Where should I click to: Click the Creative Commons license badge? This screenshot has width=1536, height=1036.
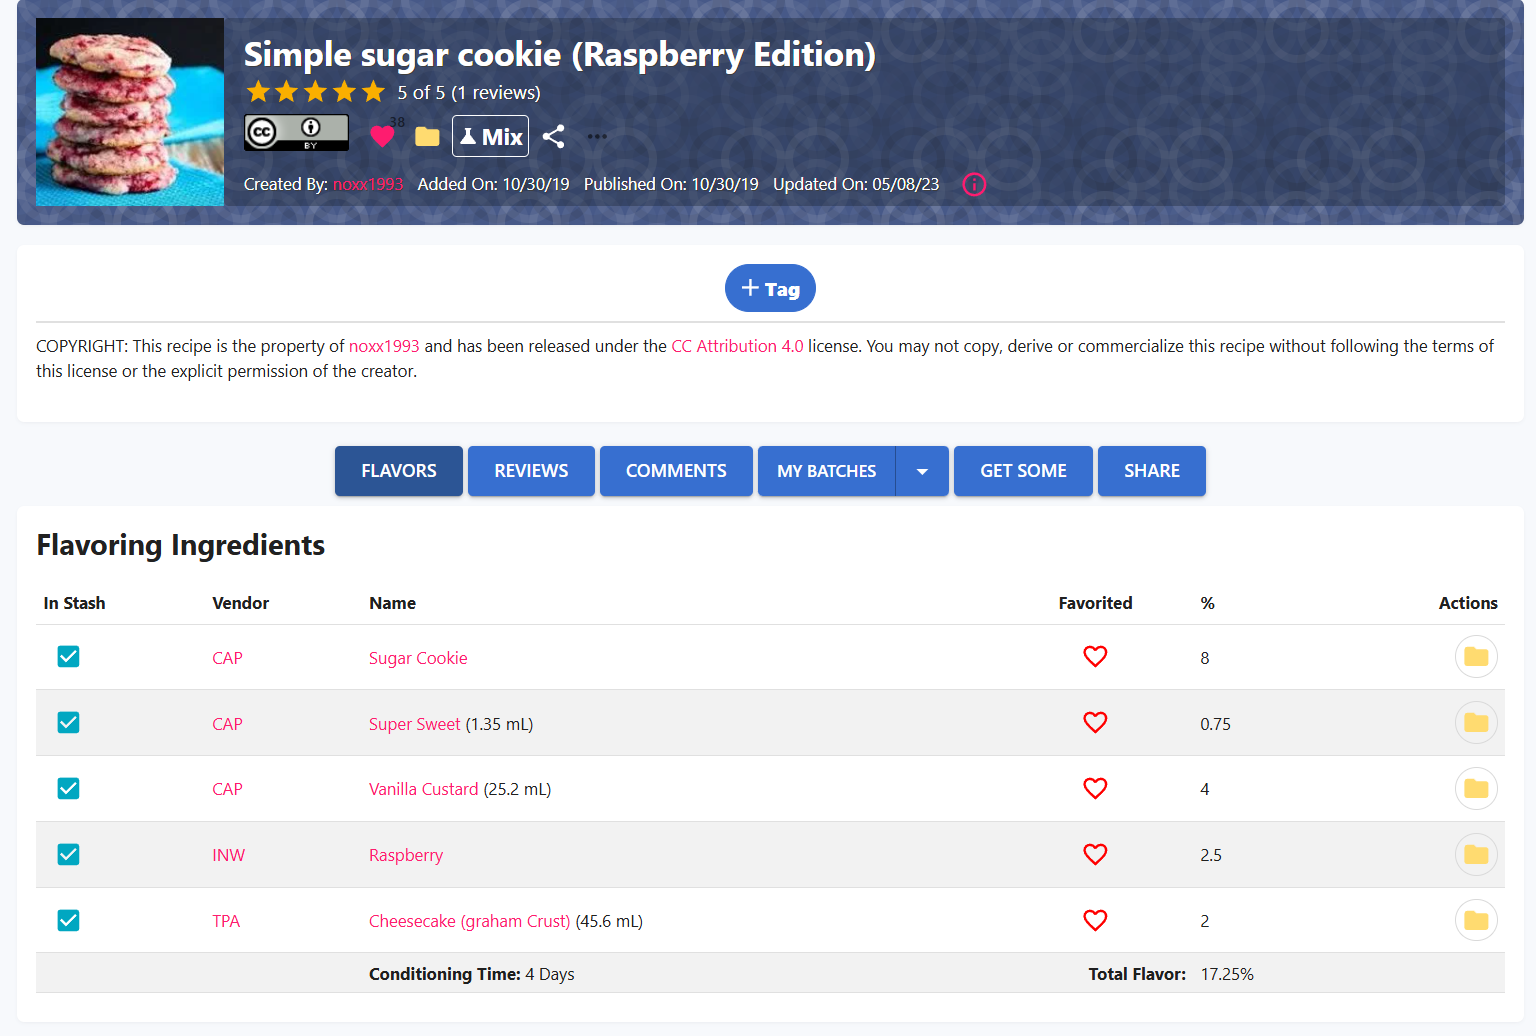tap(296, 133)
